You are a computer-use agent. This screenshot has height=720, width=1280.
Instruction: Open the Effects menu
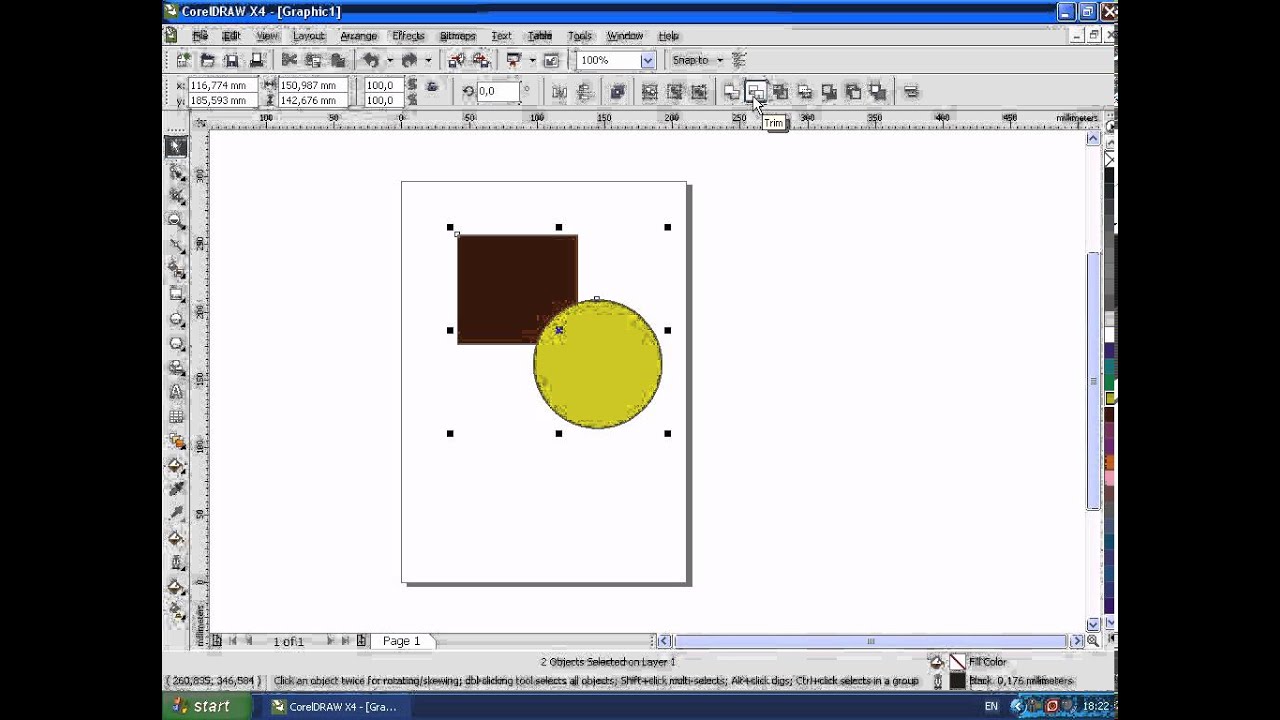pyautogui.click(x=408, y=36)
